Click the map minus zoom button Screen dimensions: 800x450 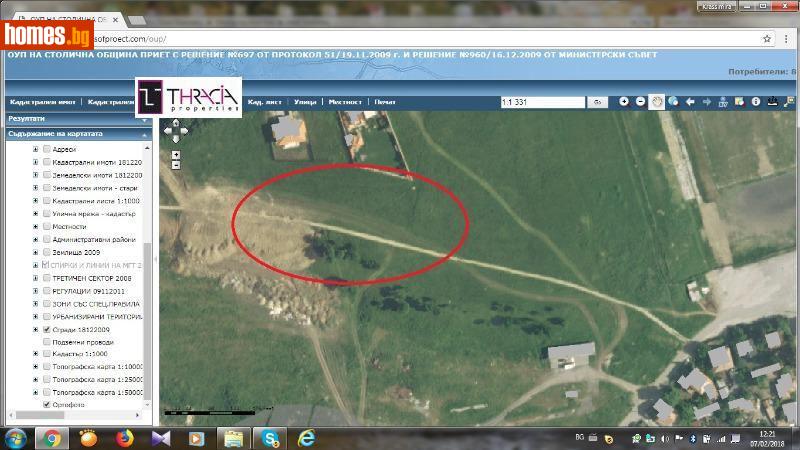click(x=176, y=165)
